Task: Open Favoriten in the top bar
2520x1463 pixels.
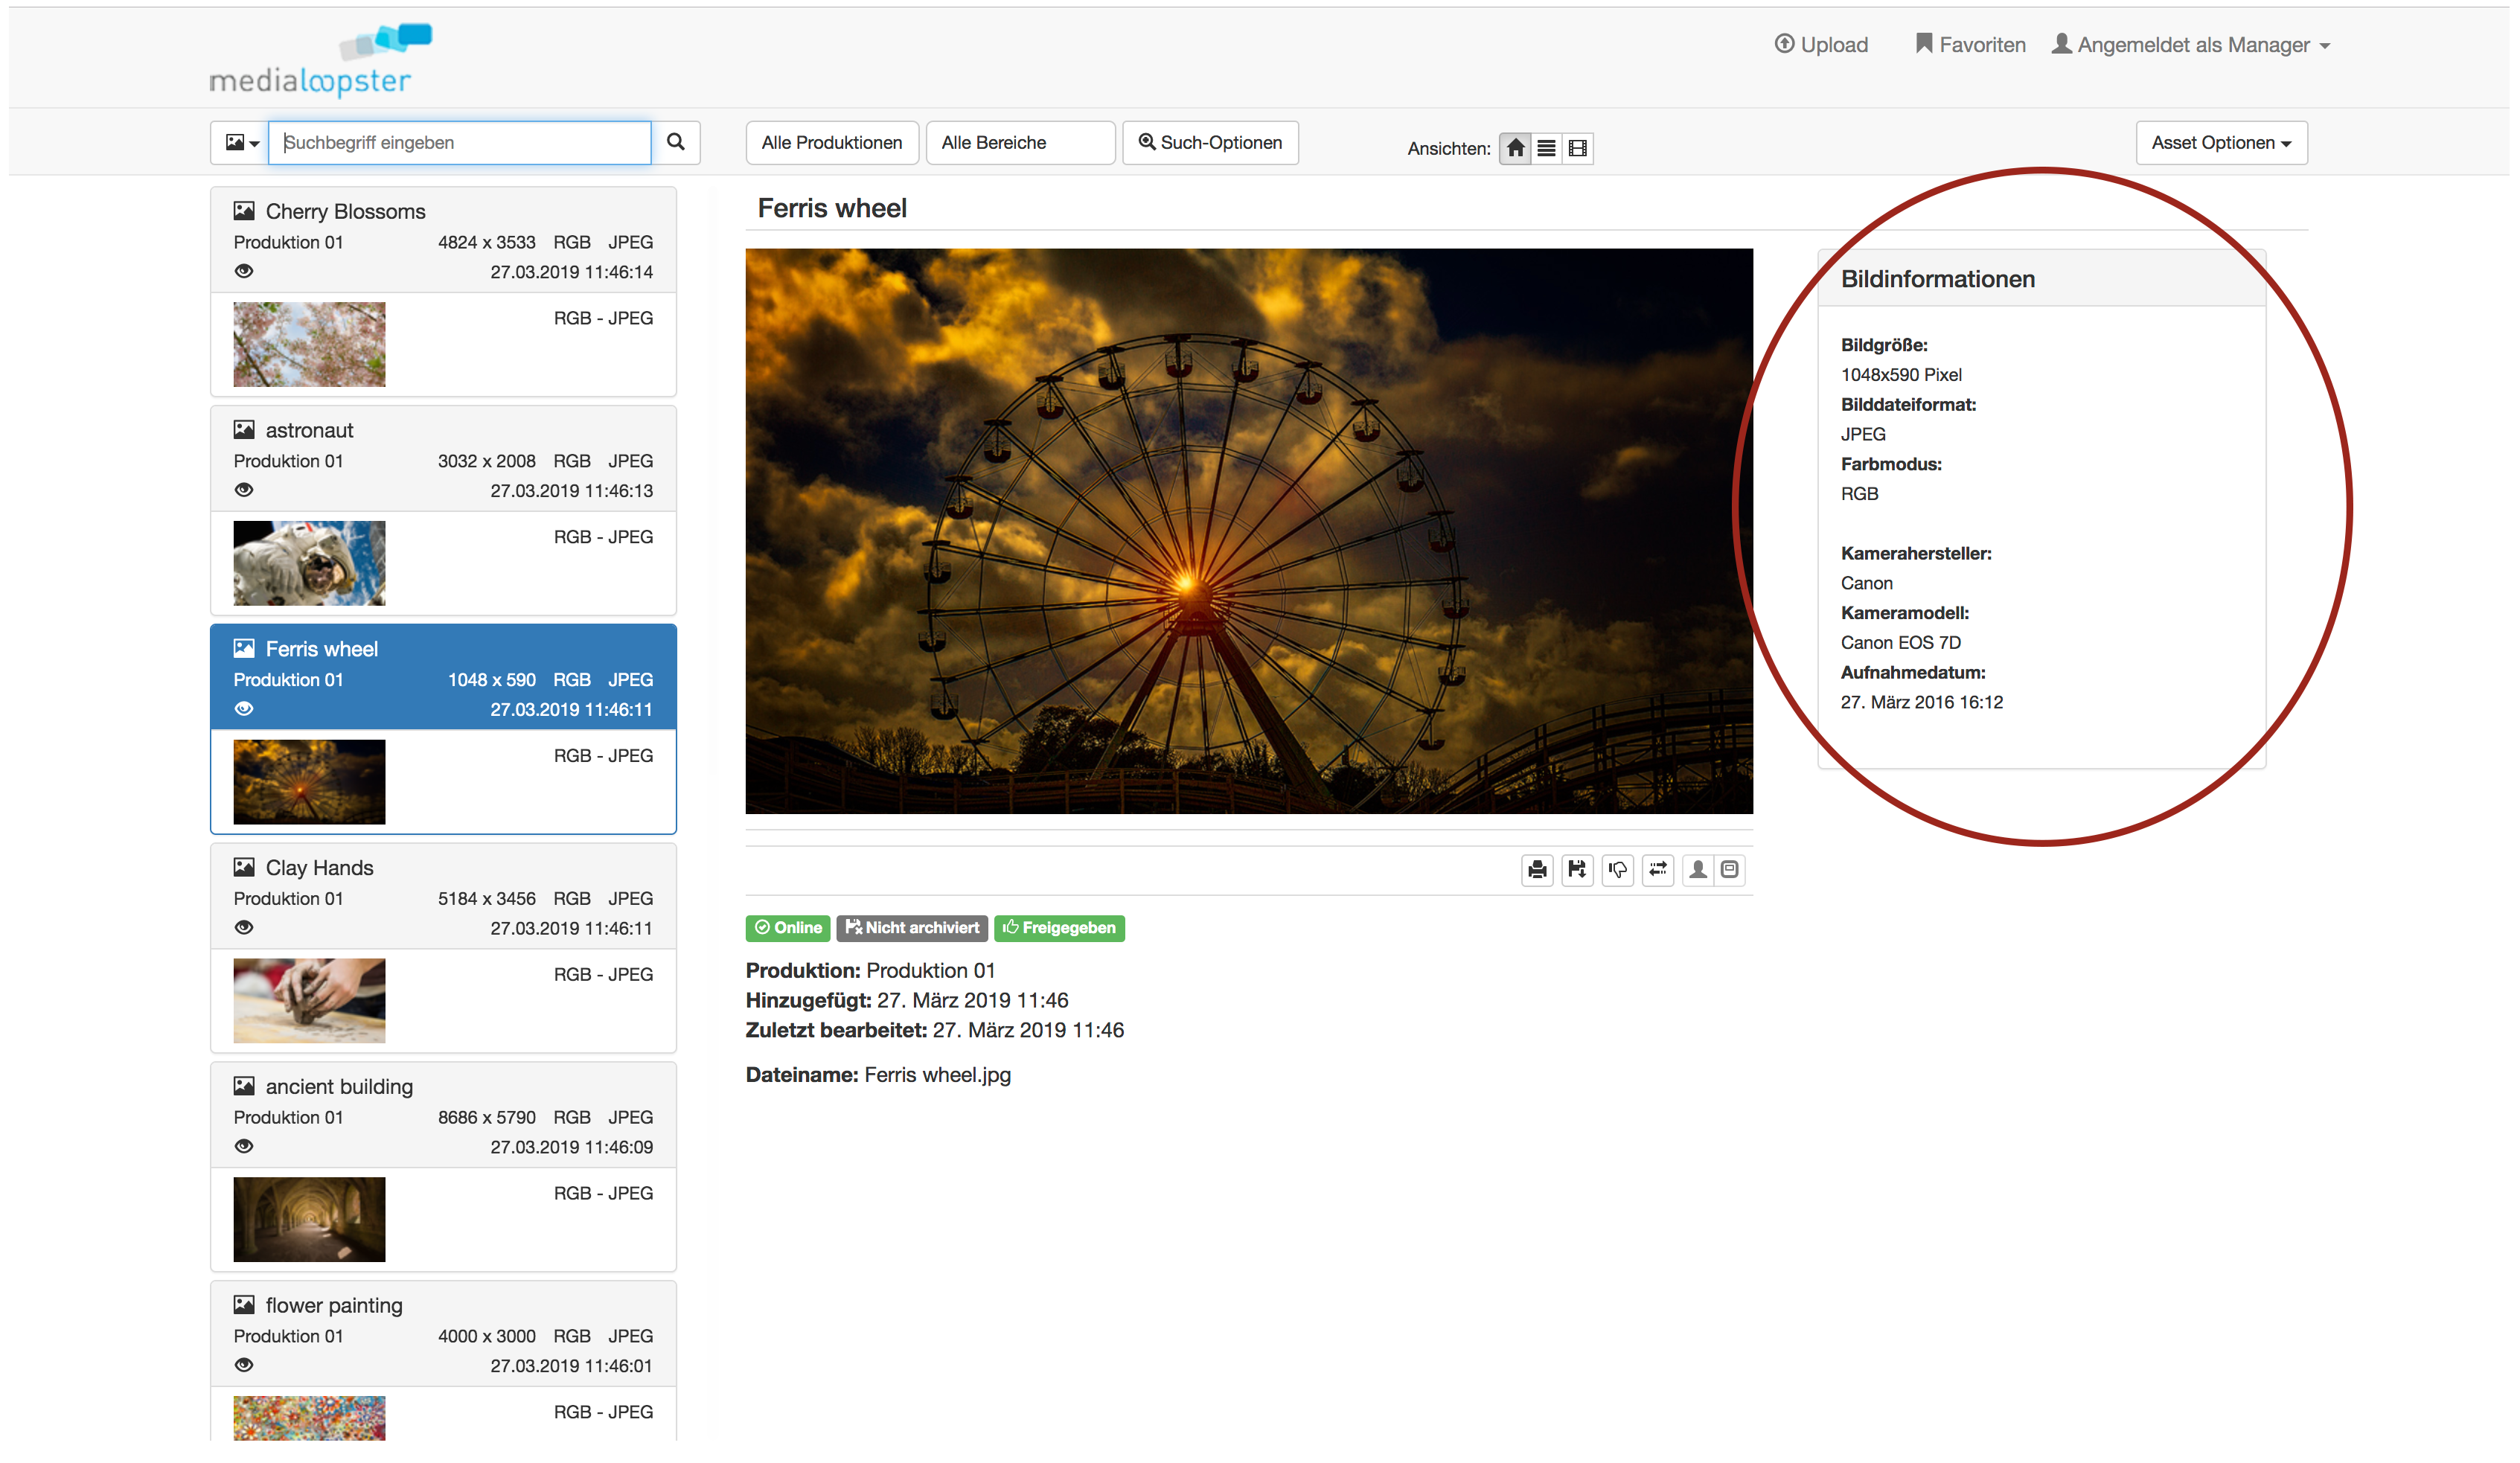Action: 1970,45
